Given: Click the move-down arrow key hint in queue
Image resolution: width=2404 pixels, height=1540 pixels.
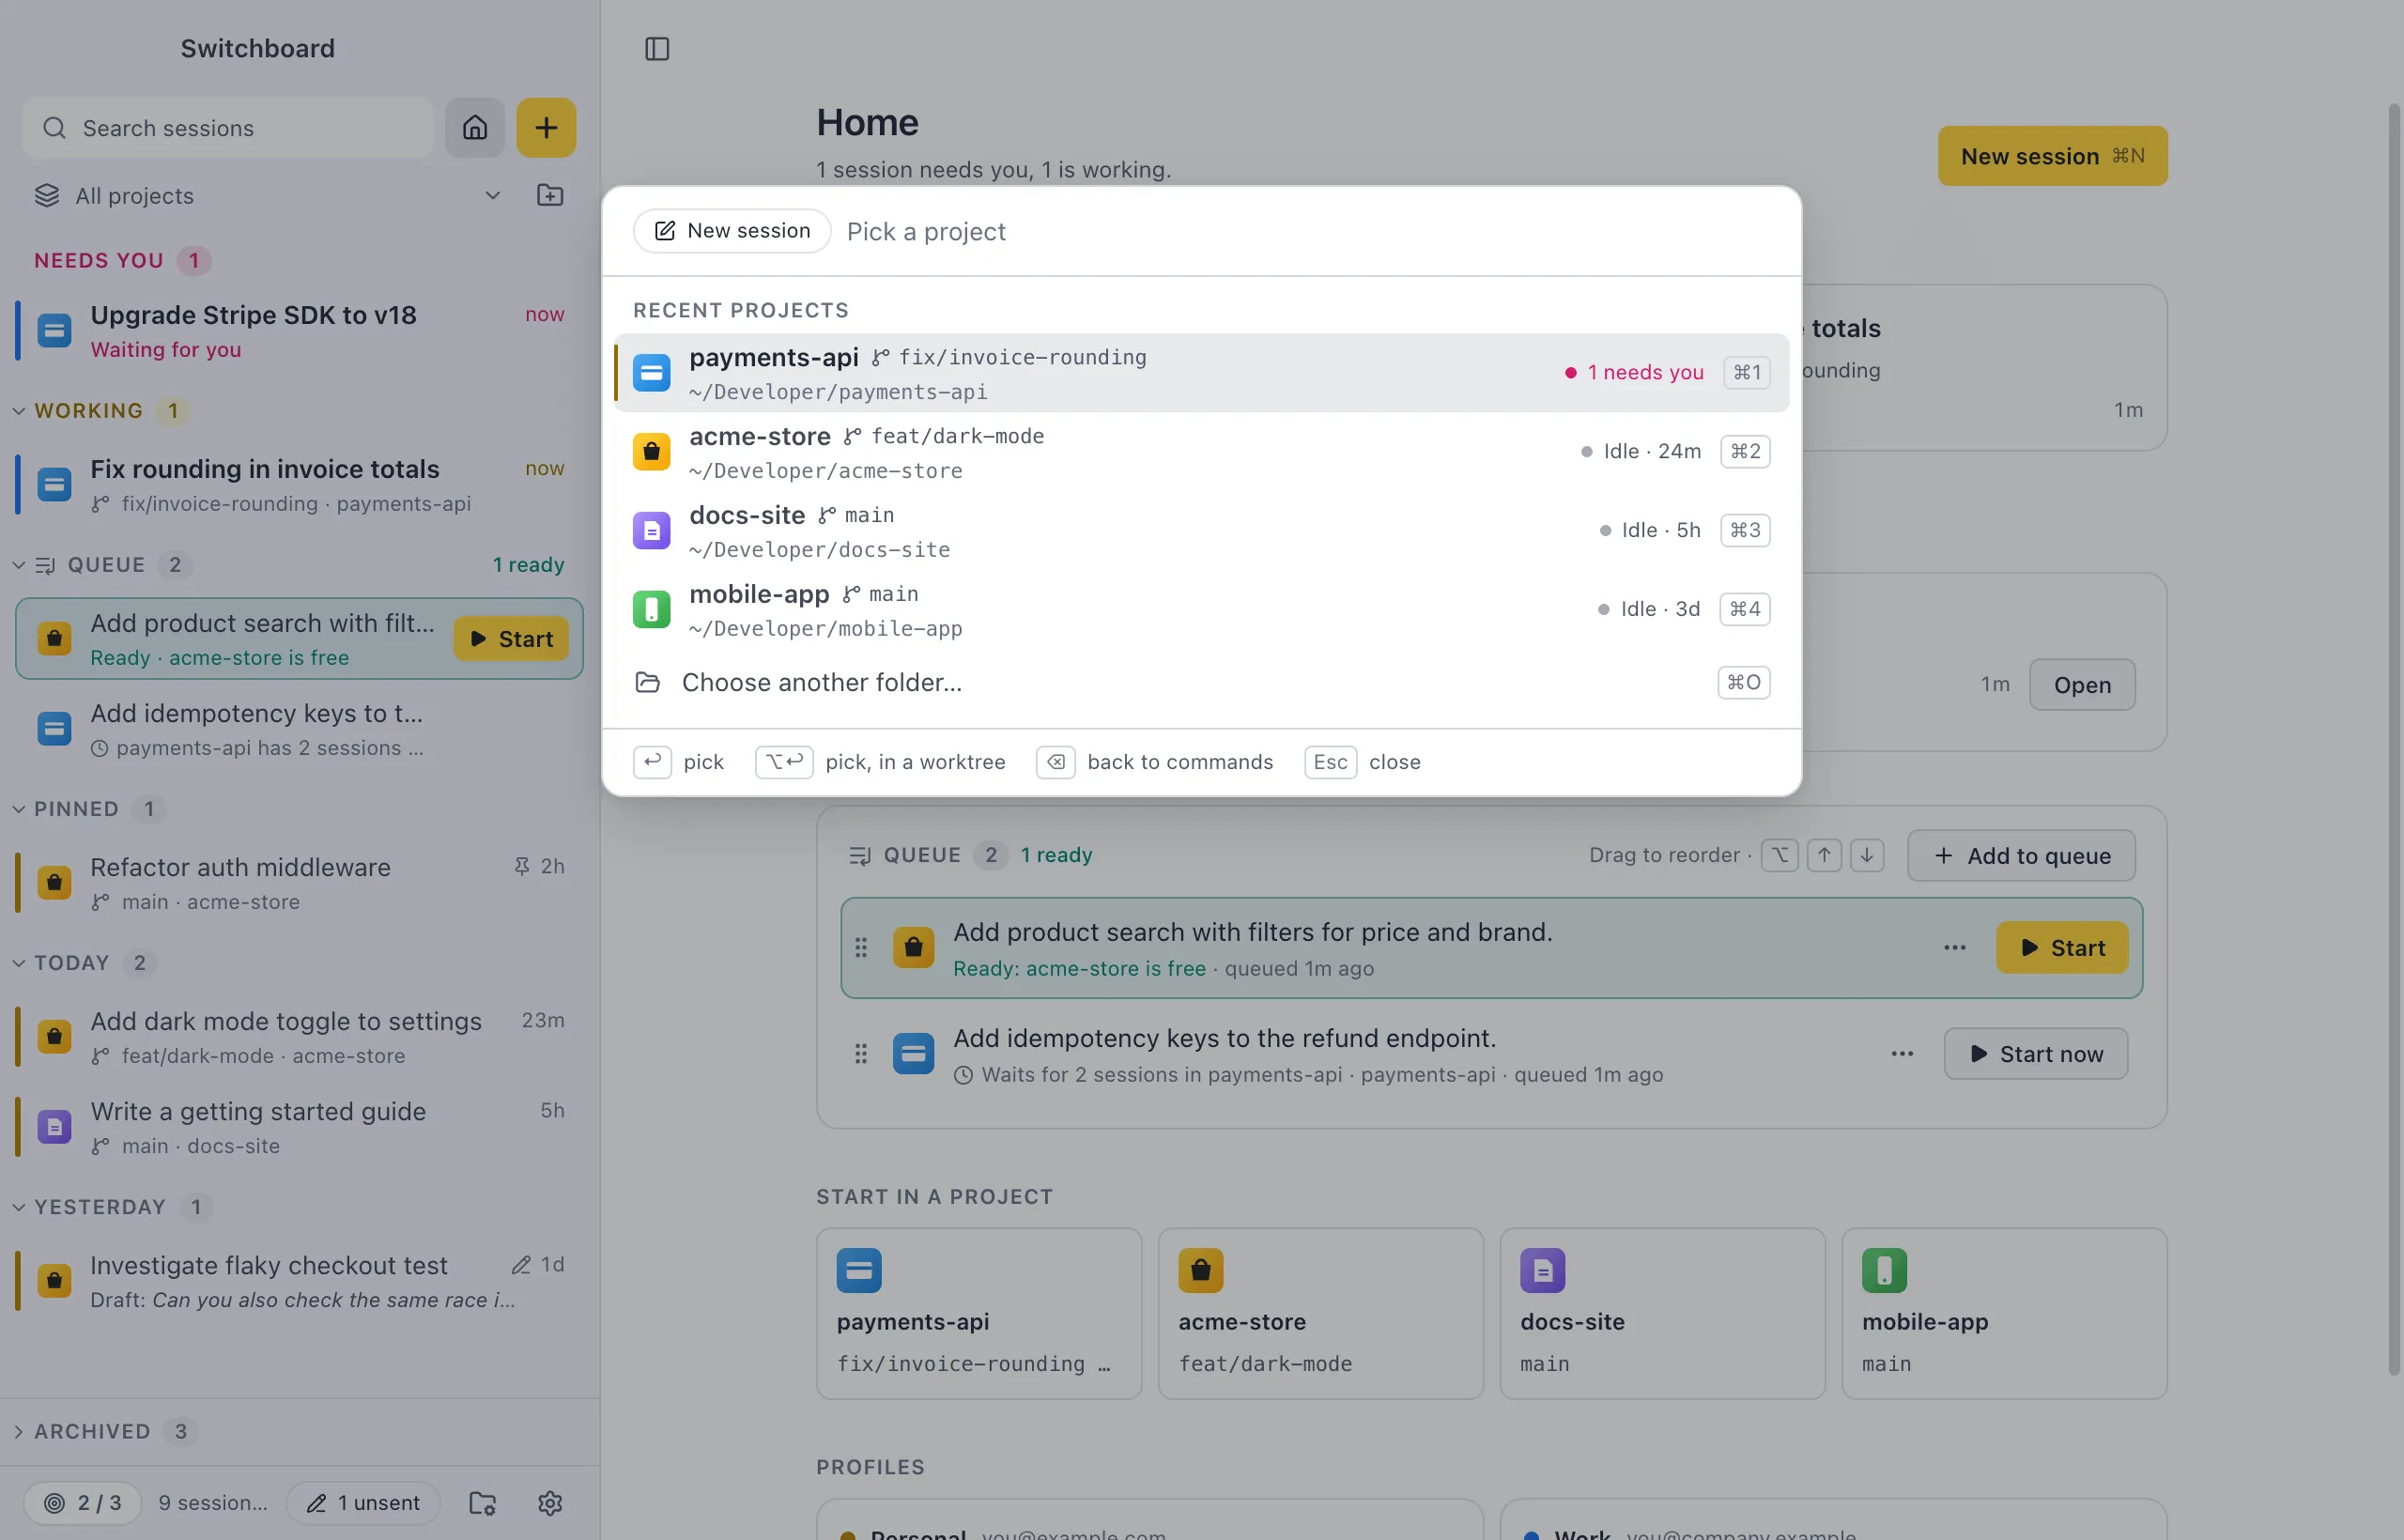Looking at the screenshot, I should coord(1867,855).
